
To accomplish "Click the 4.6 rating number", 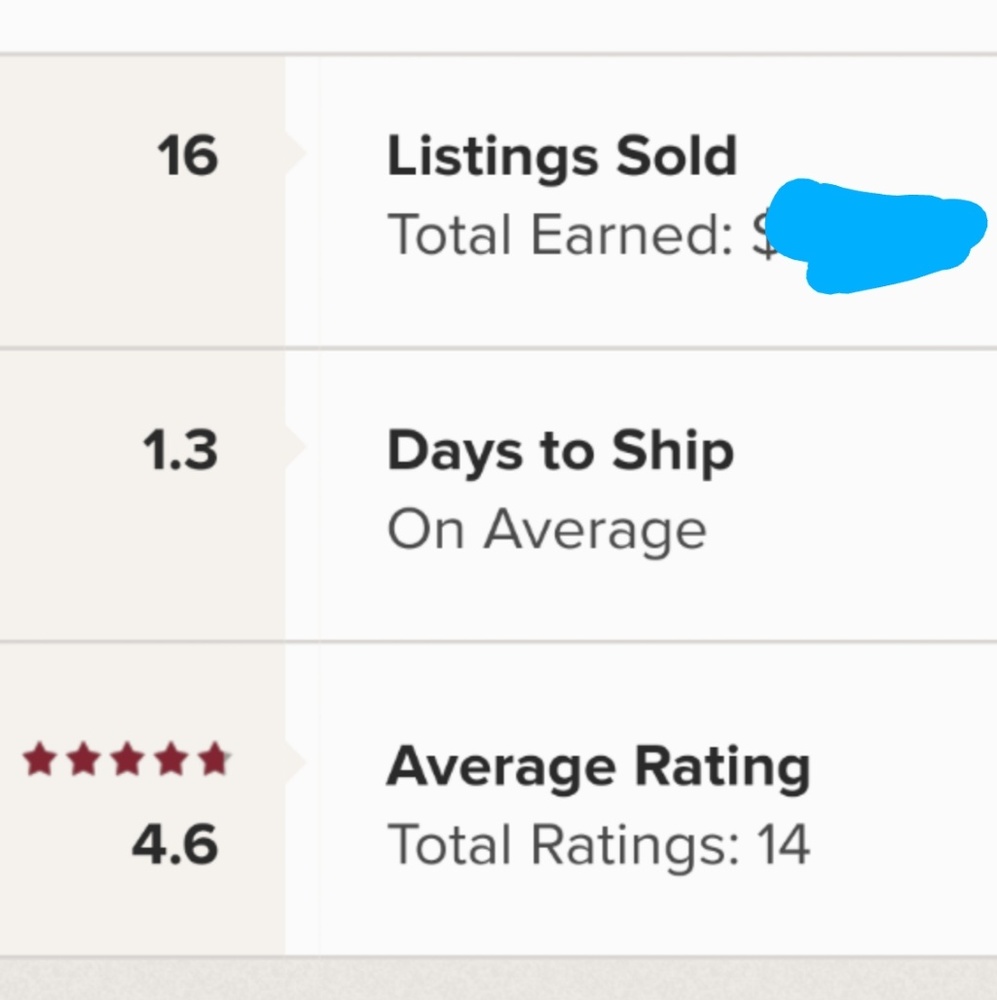I will (174, 845).
